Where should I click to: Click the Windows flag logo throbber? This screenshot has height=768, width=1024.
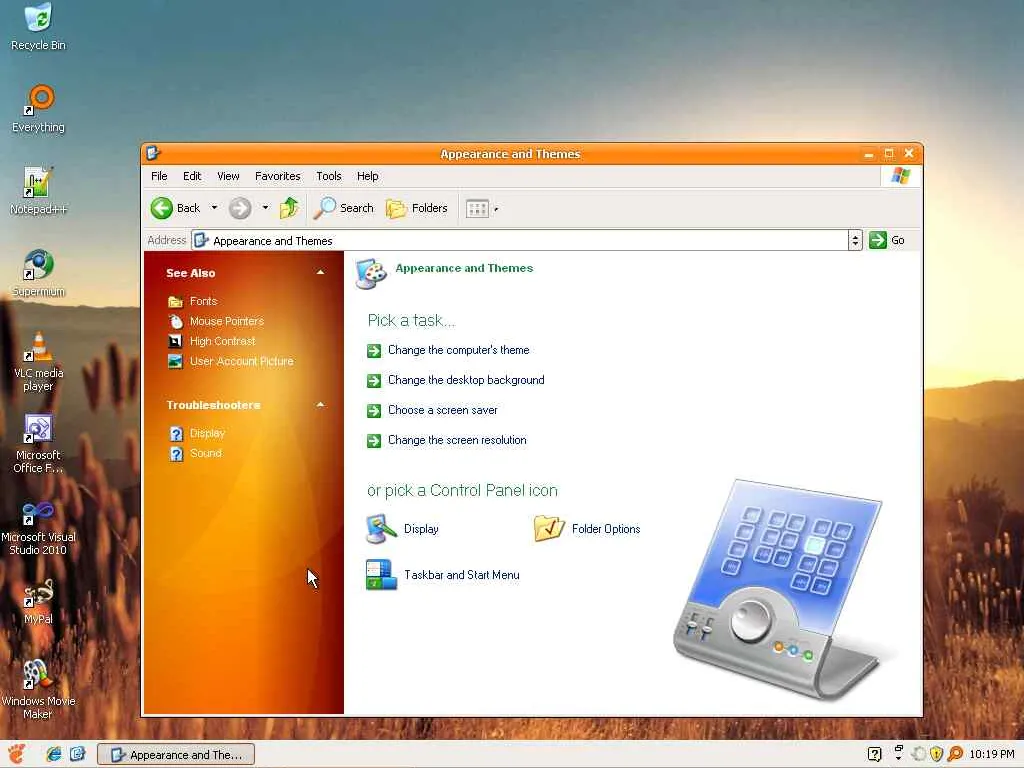901,176
